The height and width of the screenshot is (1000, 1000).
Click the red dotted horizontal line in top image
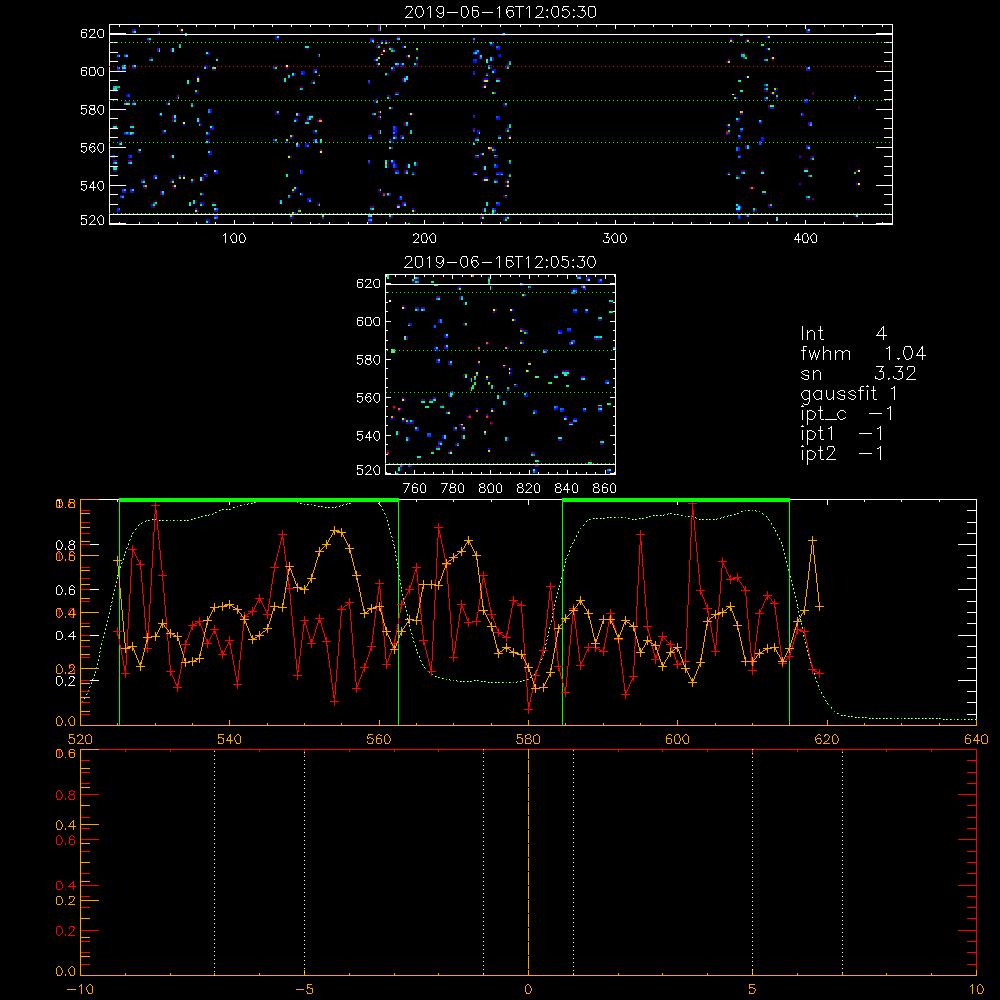click(x=501, y=66)
